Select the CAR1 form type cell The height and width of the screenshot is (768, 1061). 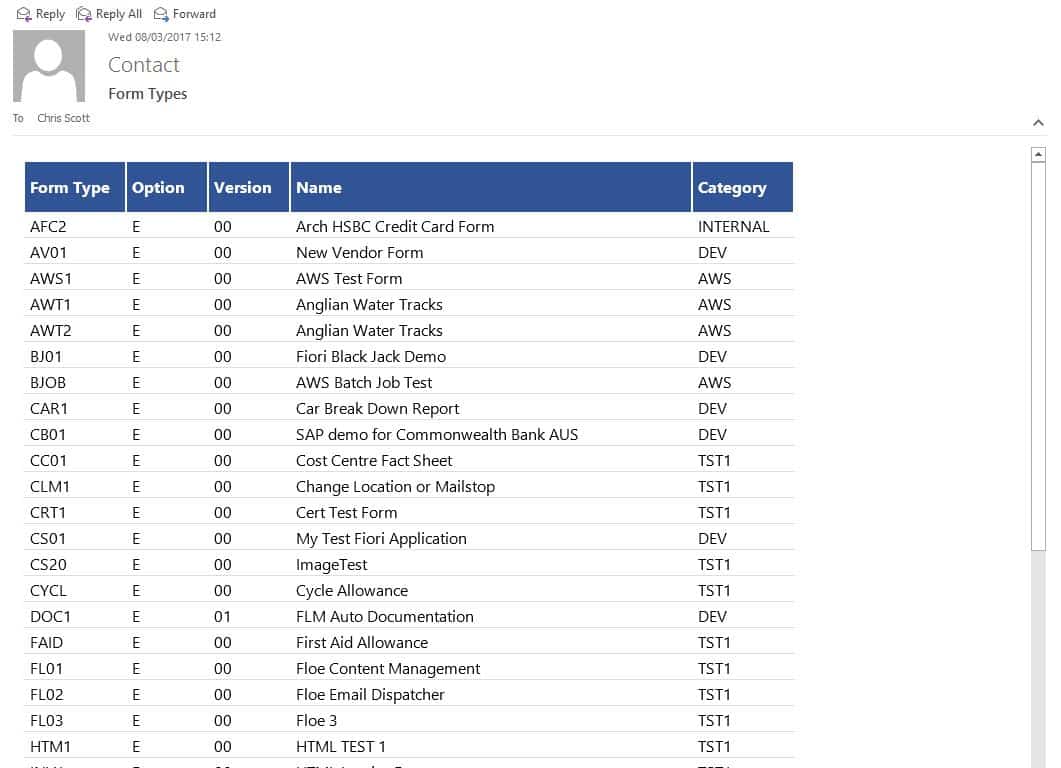tap(49, 409)
